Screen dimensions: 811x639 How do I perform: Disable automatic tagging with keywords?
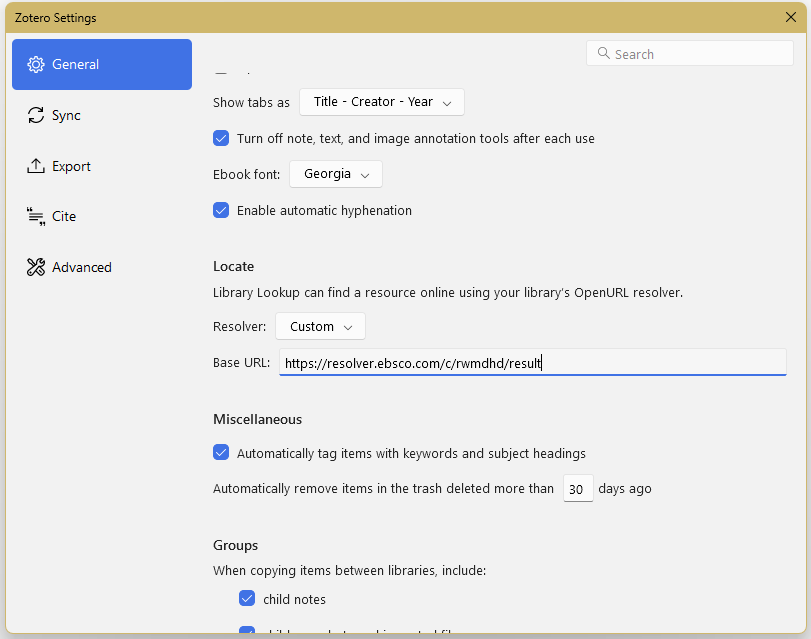click(221, 452)
